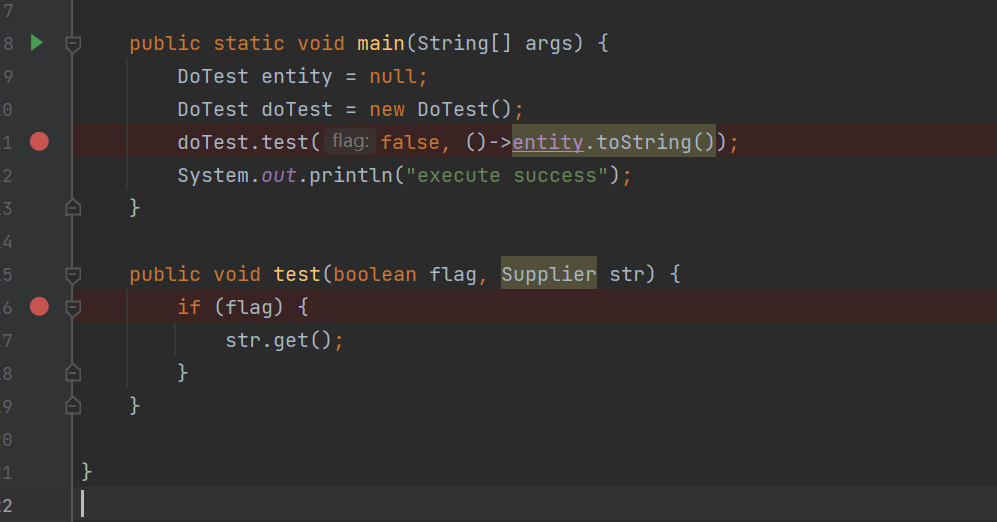Viewport: 997px width, 522px height.
Task: Click the test method name in its declaration
Action: [x=296, y=274]
